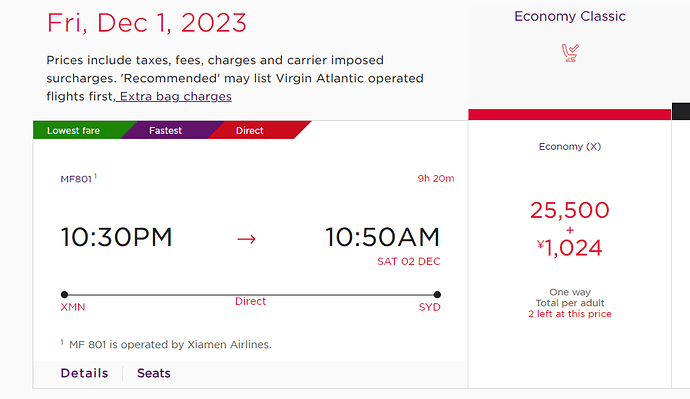Screen dimensions: 690x399
Task: Click the MF801 flight number
Action: click(76, 179)
